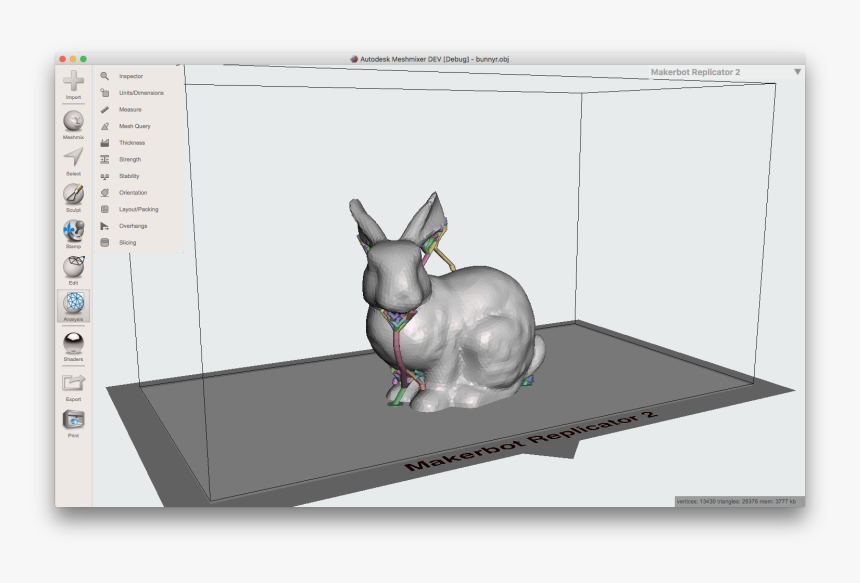Expand the Makerbot Replicator 2 printer dropdown
860x583 pixels.
(x=797, y=72)
